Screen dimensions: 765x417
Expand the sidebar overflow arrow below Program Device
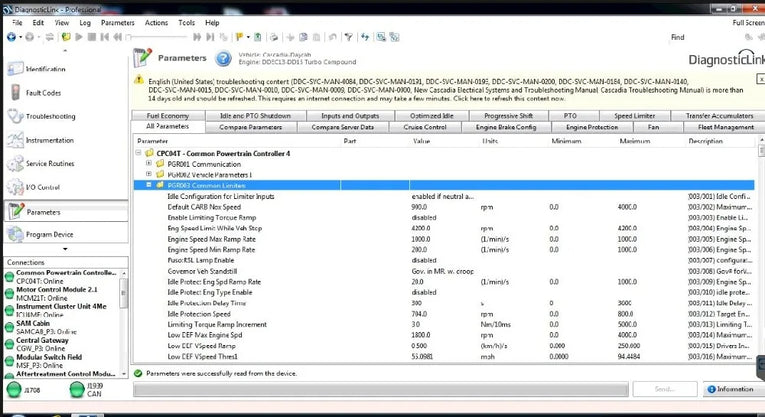click(x=65, y=249)
